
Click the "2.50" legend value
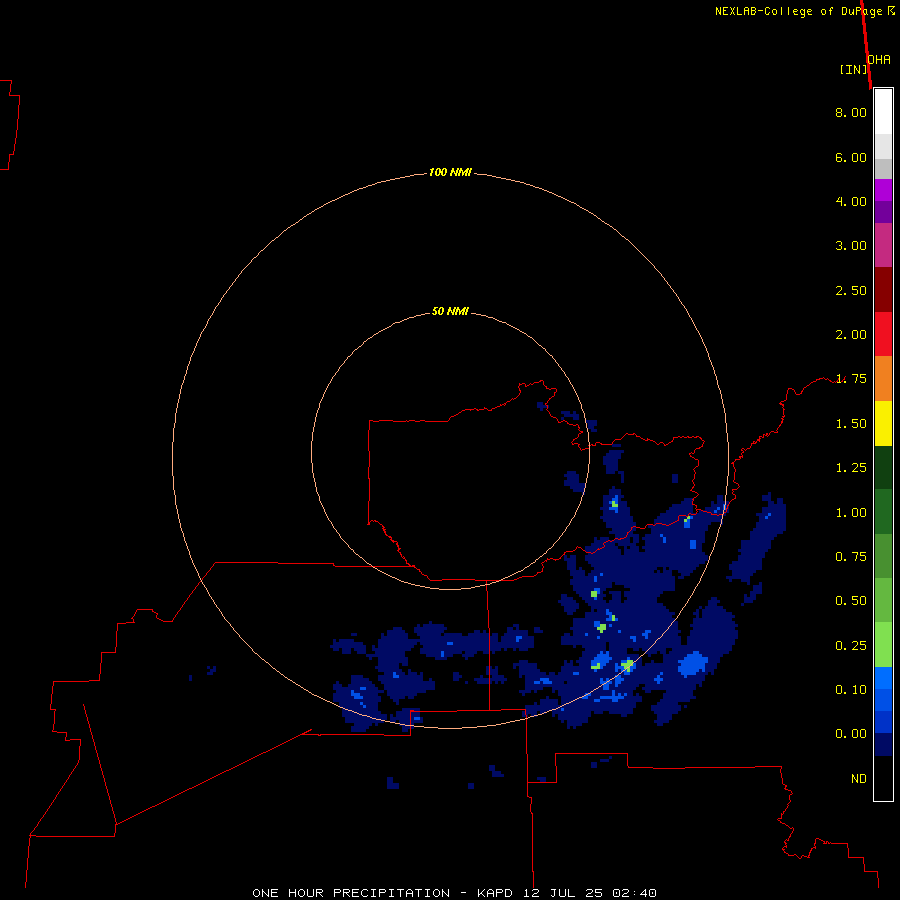[x=851, y=290]
